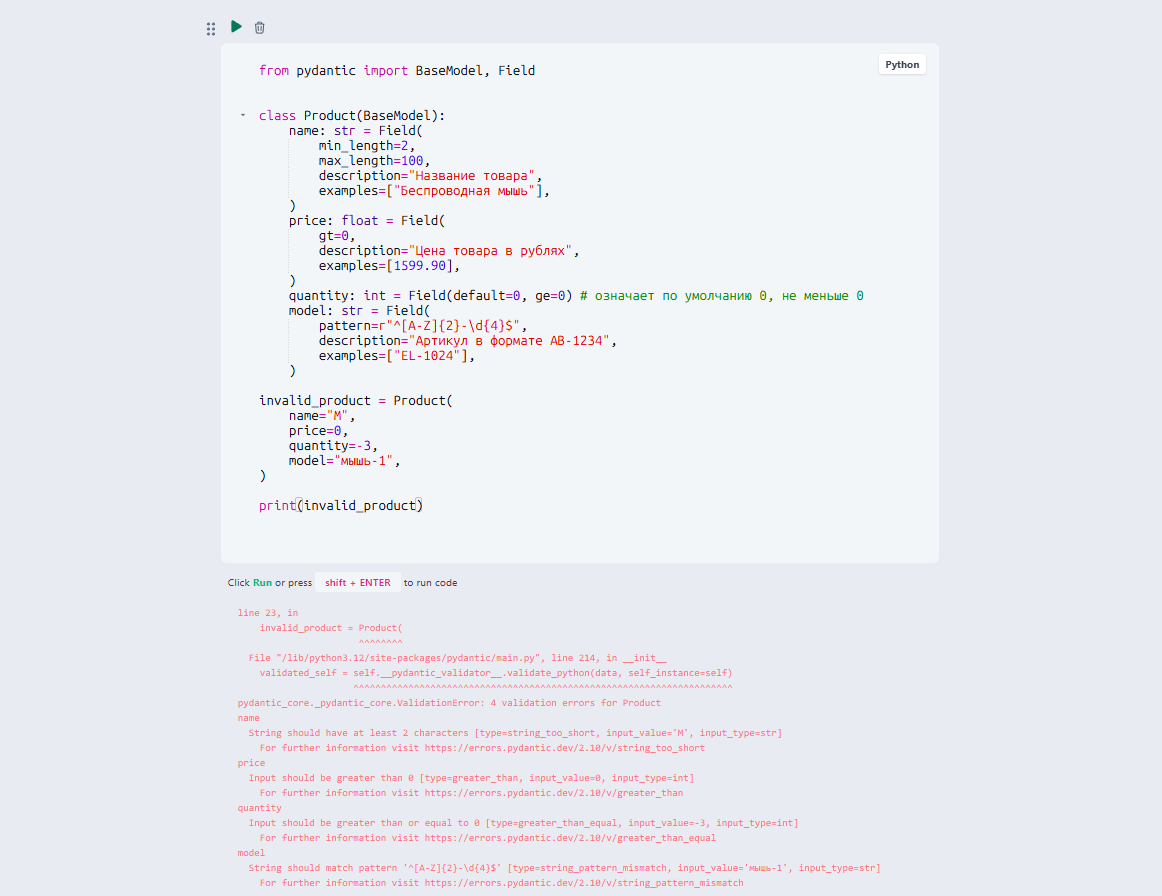Click the "Беспроводная мышь" example string

465,190
